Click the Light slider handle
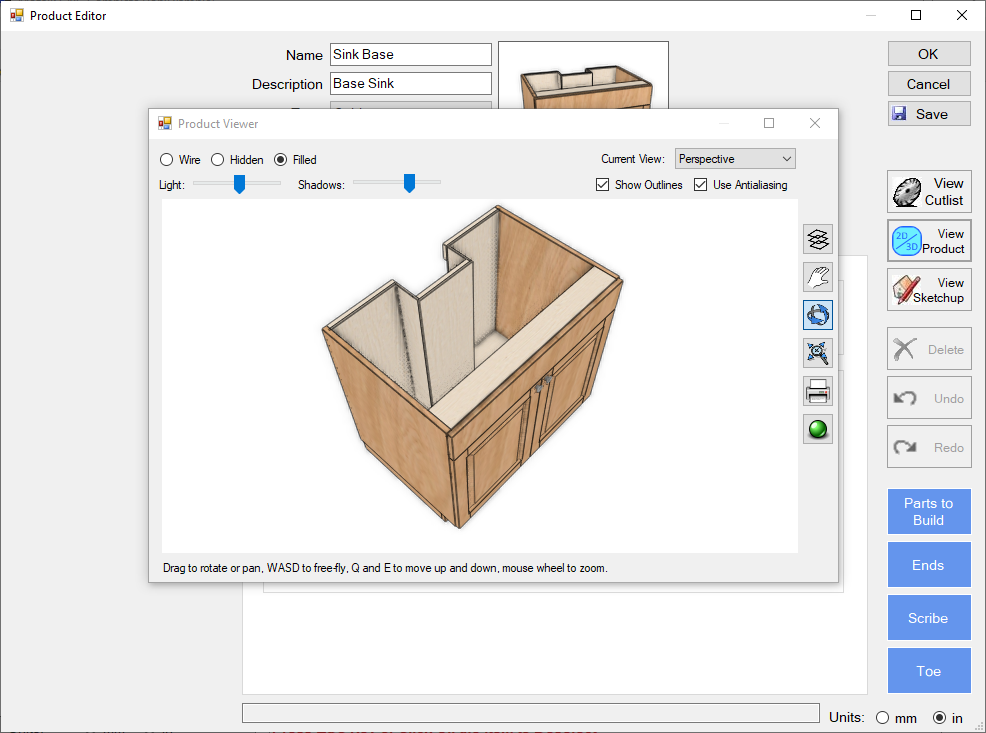This screenshot has width=986, height=733. click(x=239, y=184)
